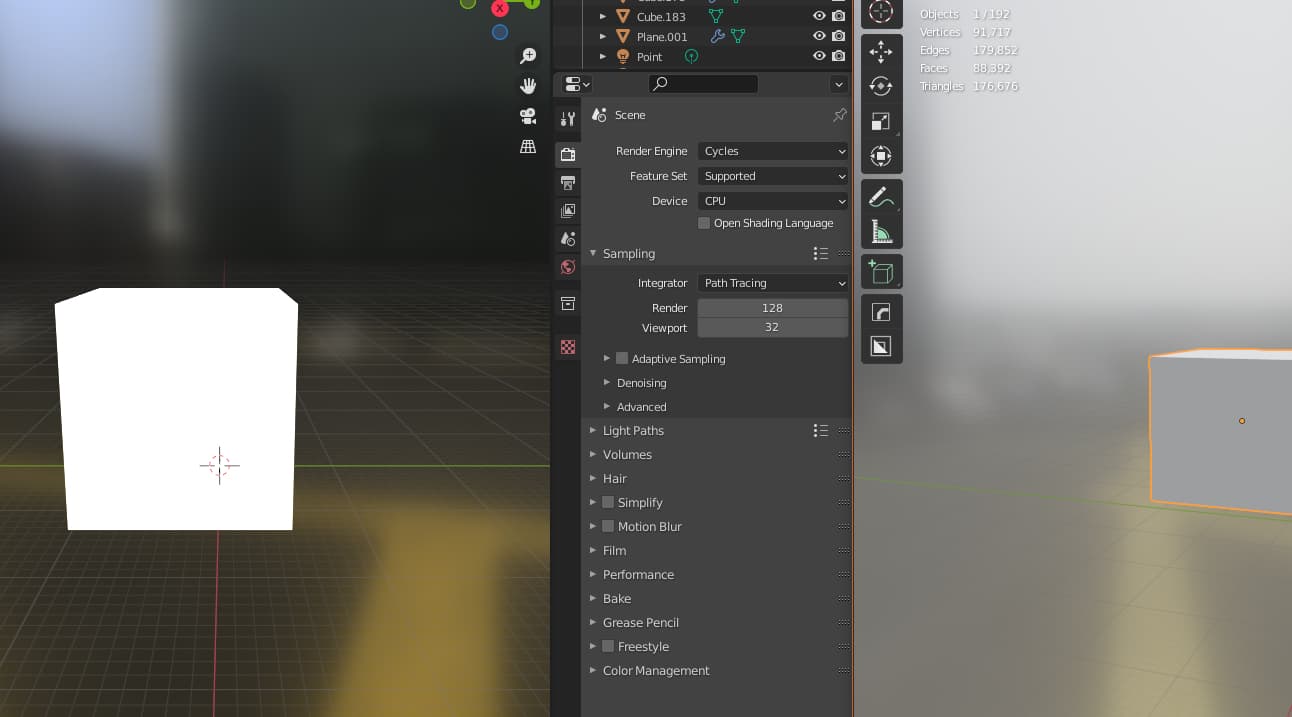Hide the Point light with the eye icon
Viewport: 1292px width, 717px height.
pyautogui.click(x=819, y=56)
